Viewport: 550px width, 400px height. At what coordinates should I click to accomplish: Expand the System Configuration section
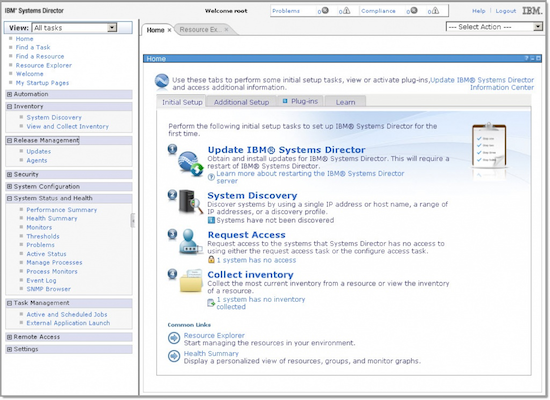pyautogui.click(x=9, y=187)
